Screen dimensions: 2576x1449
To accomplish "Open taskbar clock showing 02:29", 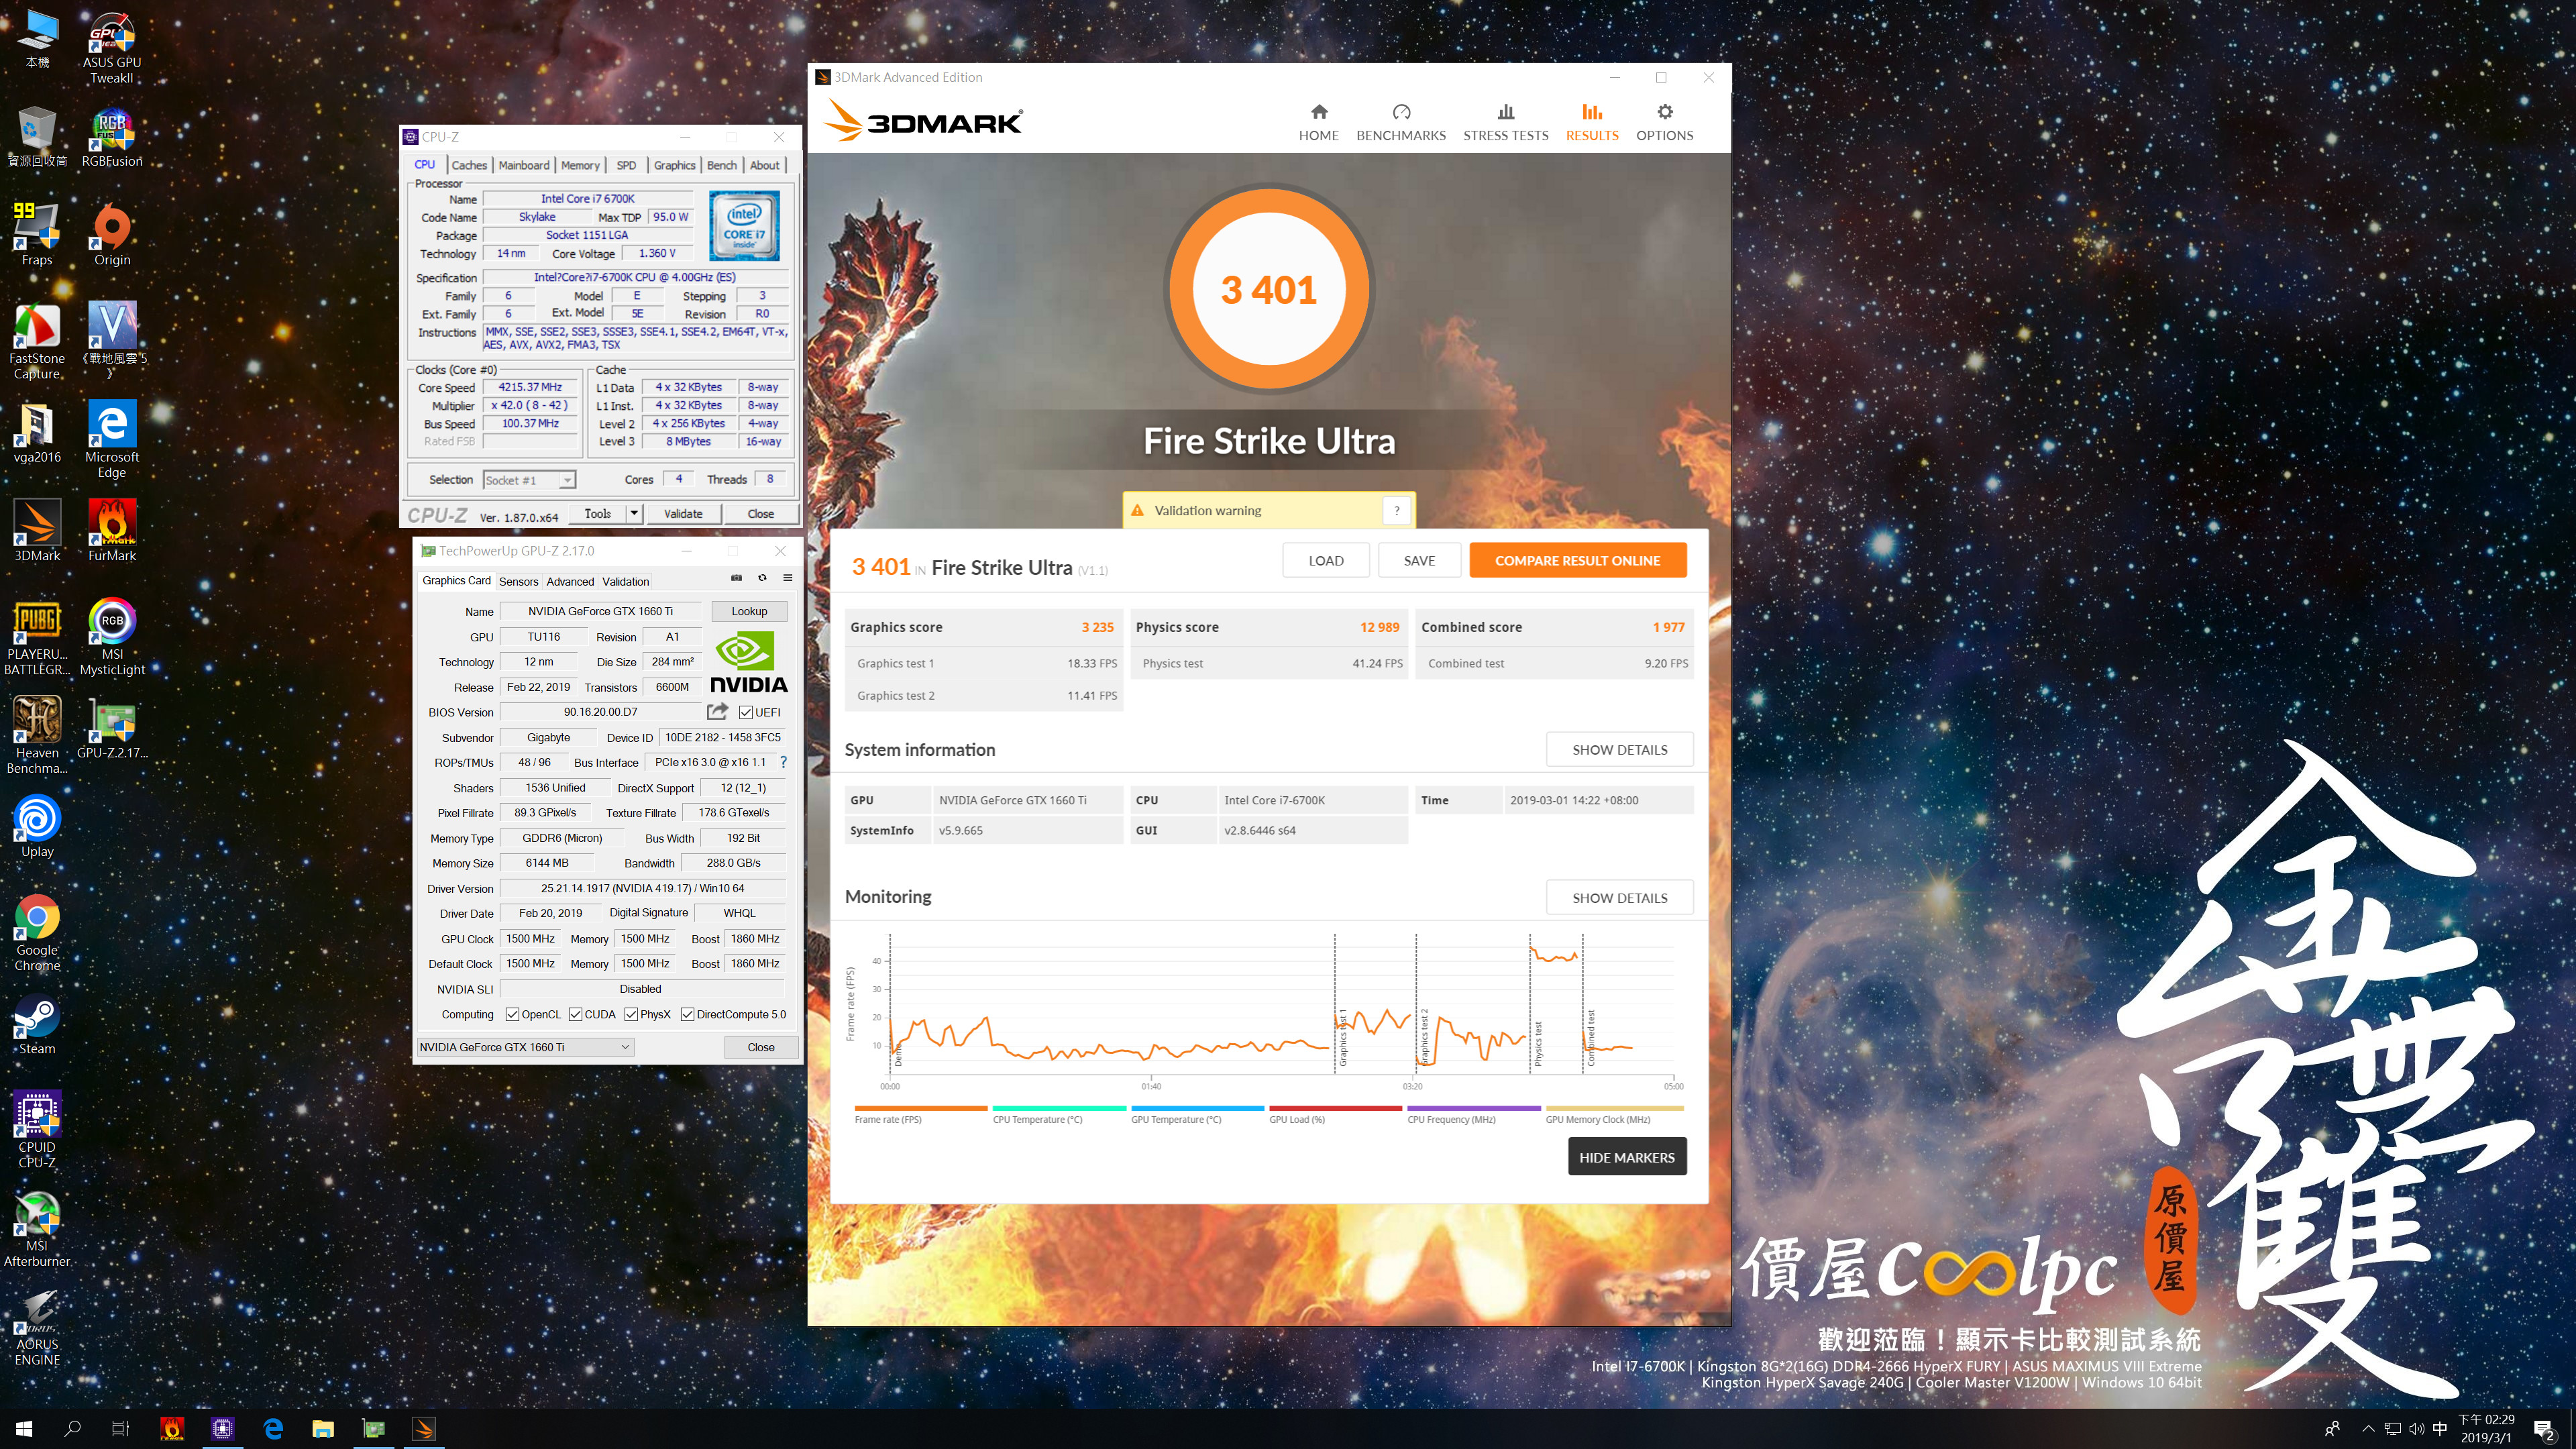I will pos(2486,1428).
